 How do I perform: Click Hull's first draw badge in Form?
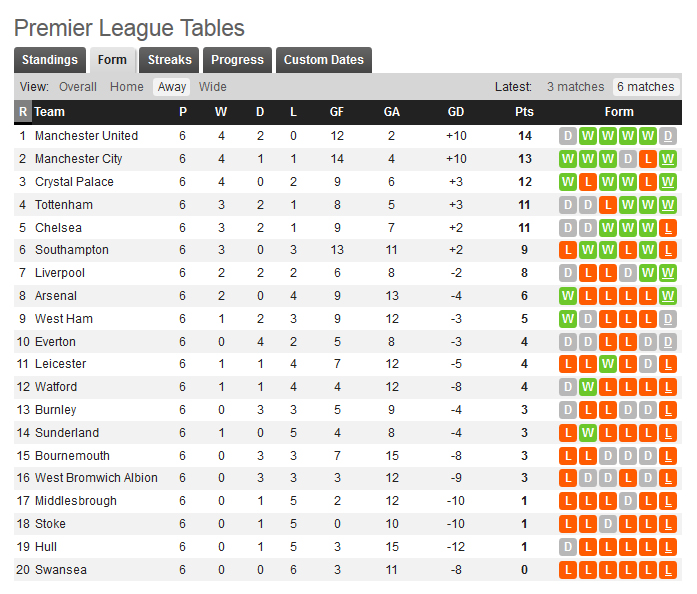tap(568, 547)
